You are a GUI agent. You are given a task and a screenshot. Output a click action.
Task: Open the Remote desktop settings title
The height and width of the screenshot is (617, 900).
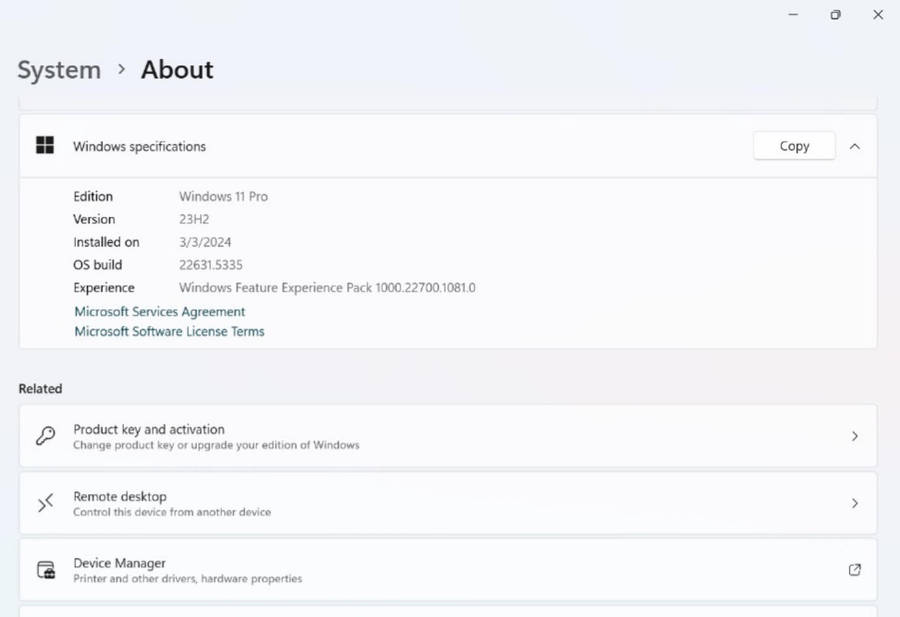click(119, 496)
